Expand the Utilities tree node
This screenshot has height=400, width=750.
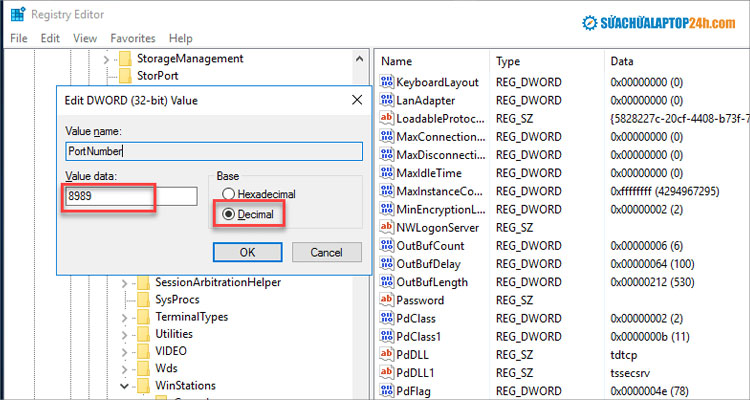click(x=124, y=334)
